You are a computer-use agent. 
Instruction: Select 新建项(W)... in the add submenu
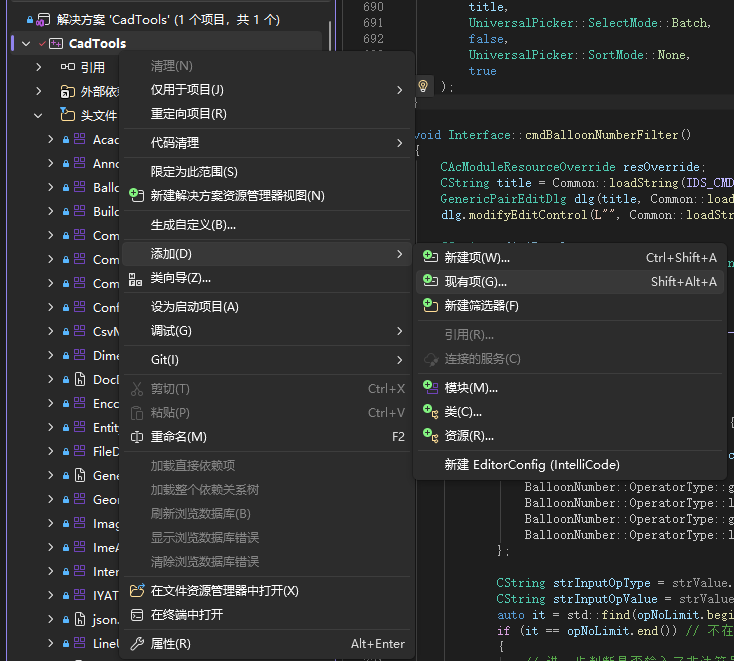click(x=570, y=257)
